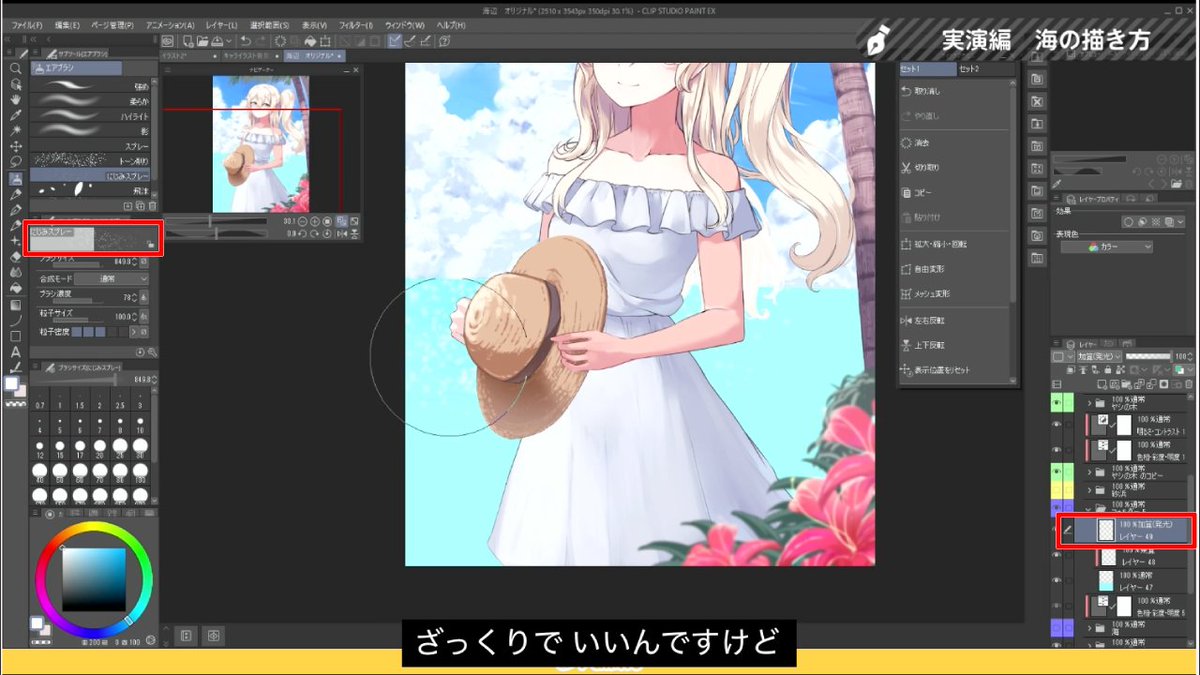Select the Hand move-view tool
Viewport: 1200px width, 675px height.
point(16,100)
